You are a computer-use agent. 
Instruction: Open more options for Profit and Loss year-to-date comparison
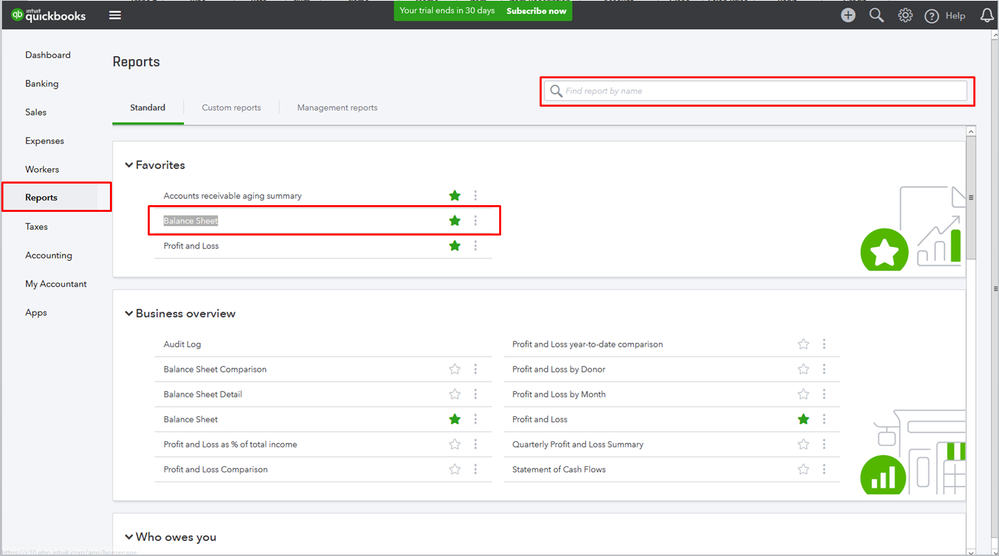click(x=824, y=344)
